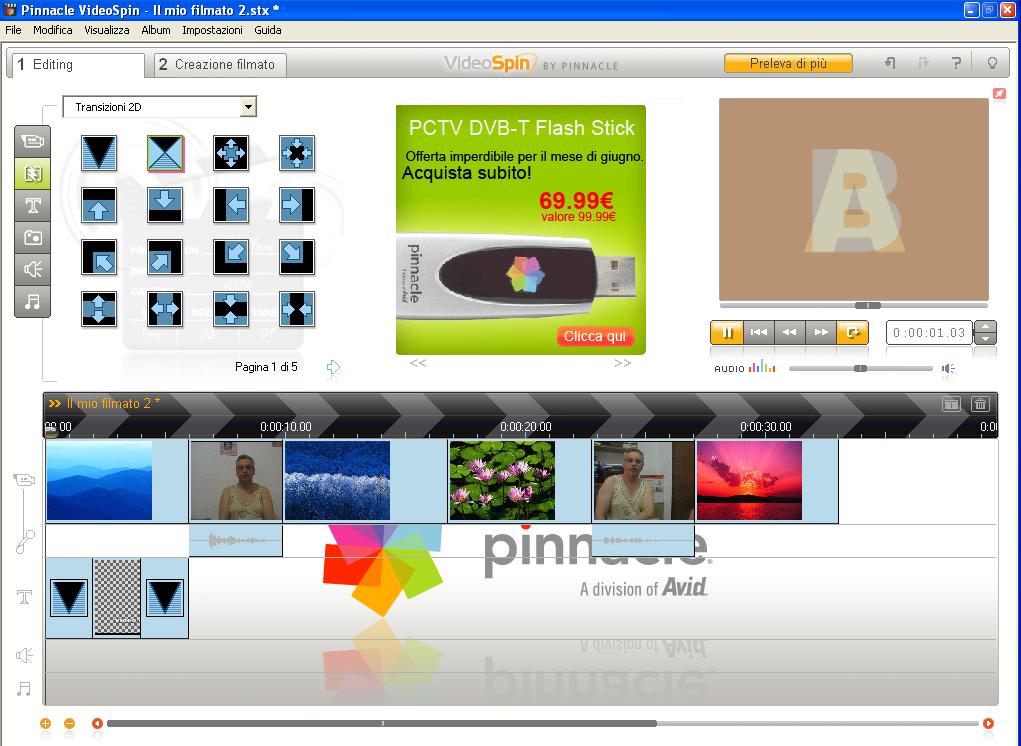Screen dimensions: 1021x746
Task: Click the timeline horizontal scrollbar
Action: coord(382,723)
